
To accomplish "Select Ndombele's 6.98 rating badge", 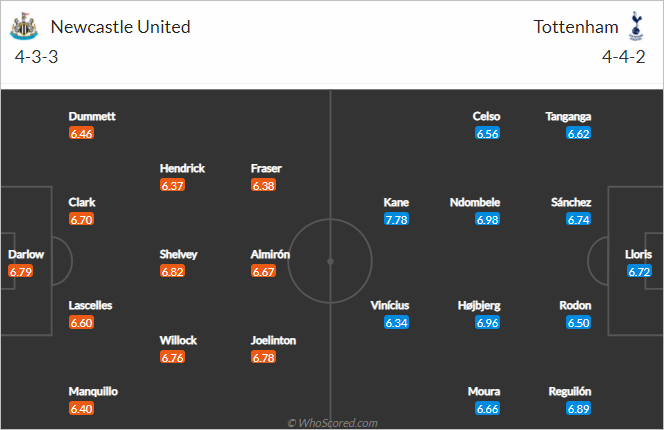I will pyautogui.click(x=487, y=219).
